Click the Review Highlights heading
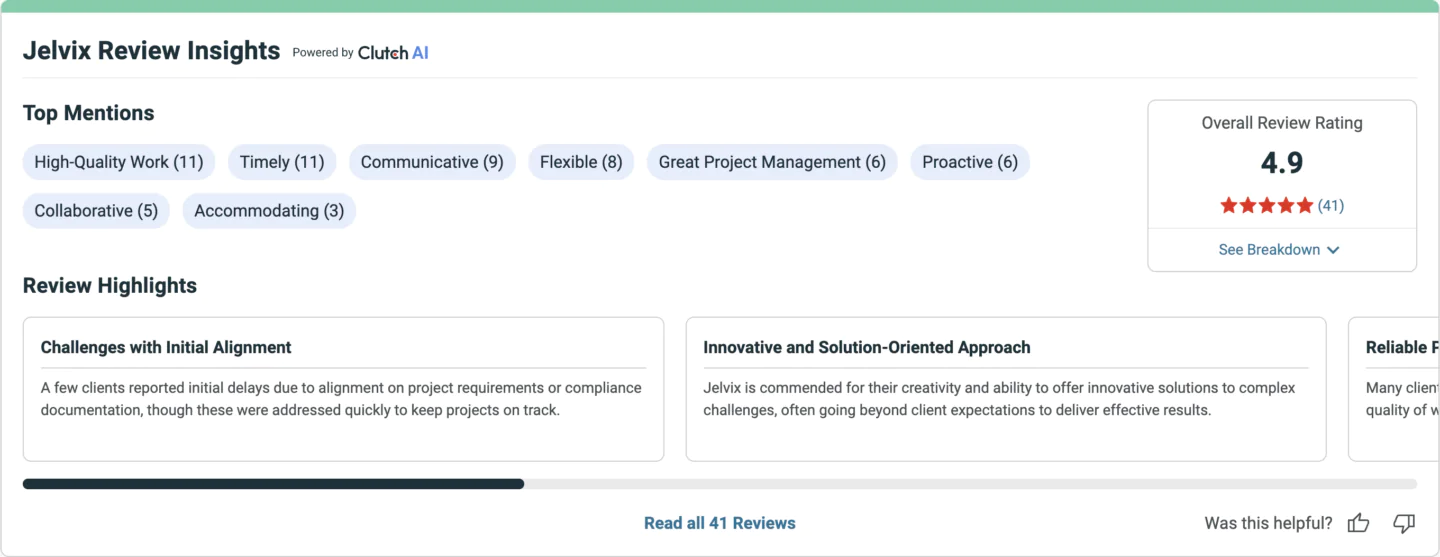Screen dimensions: 1440x557 [110, 286]
